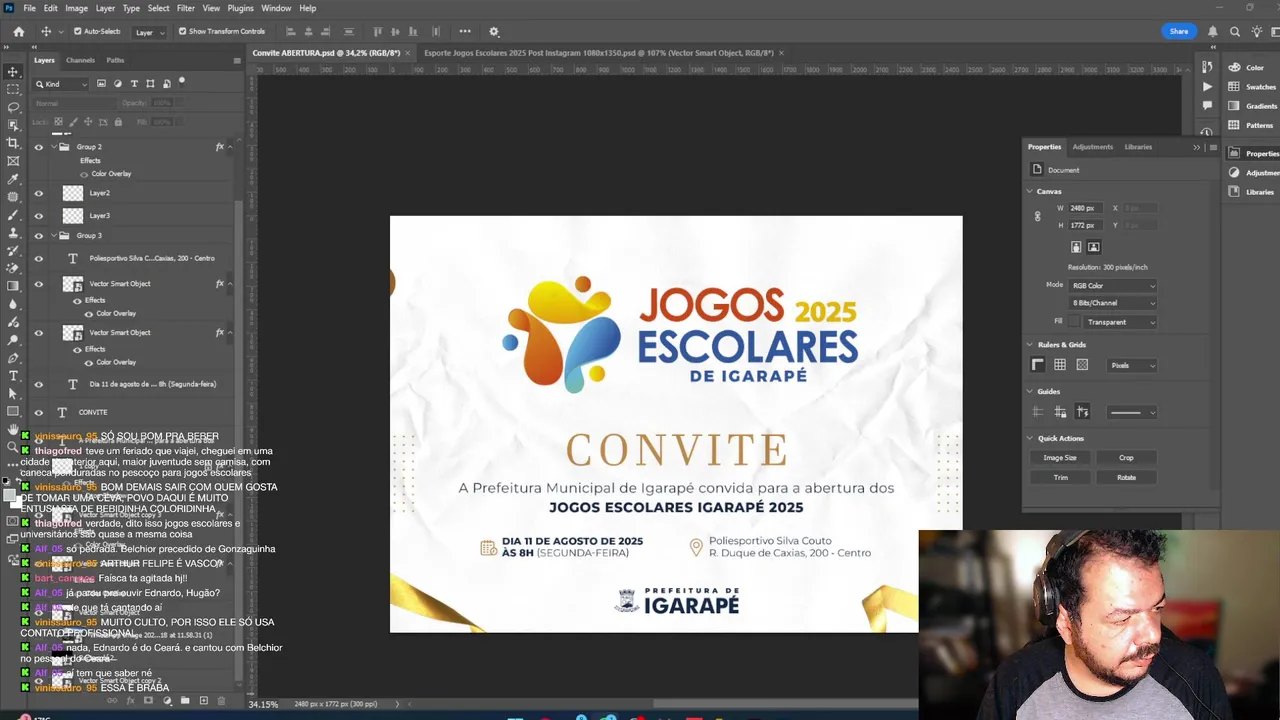The image size is (1280, 720).
Task: Hide the Group 3 layer
Action: 39,236
